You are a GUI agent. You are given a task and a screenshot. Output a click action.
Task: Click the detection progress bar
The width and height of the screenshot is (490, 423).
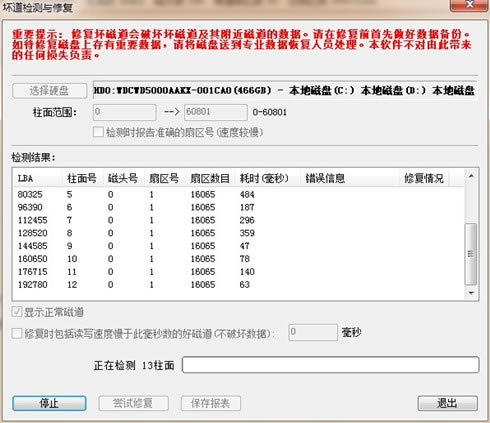tap(331, 365)
